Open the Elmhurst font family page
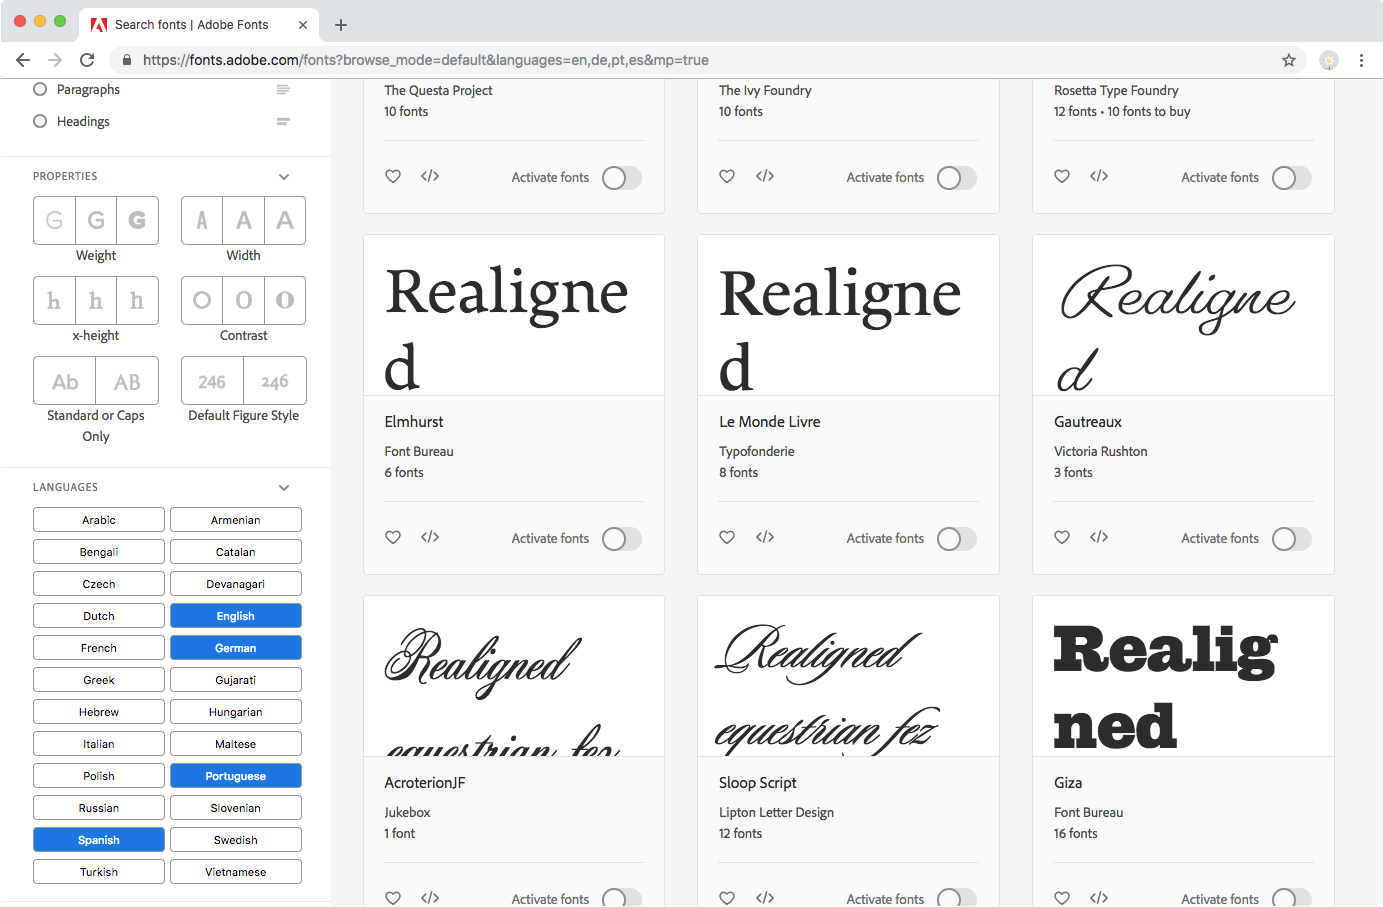The image size is (1383, 907). [414, 422]
